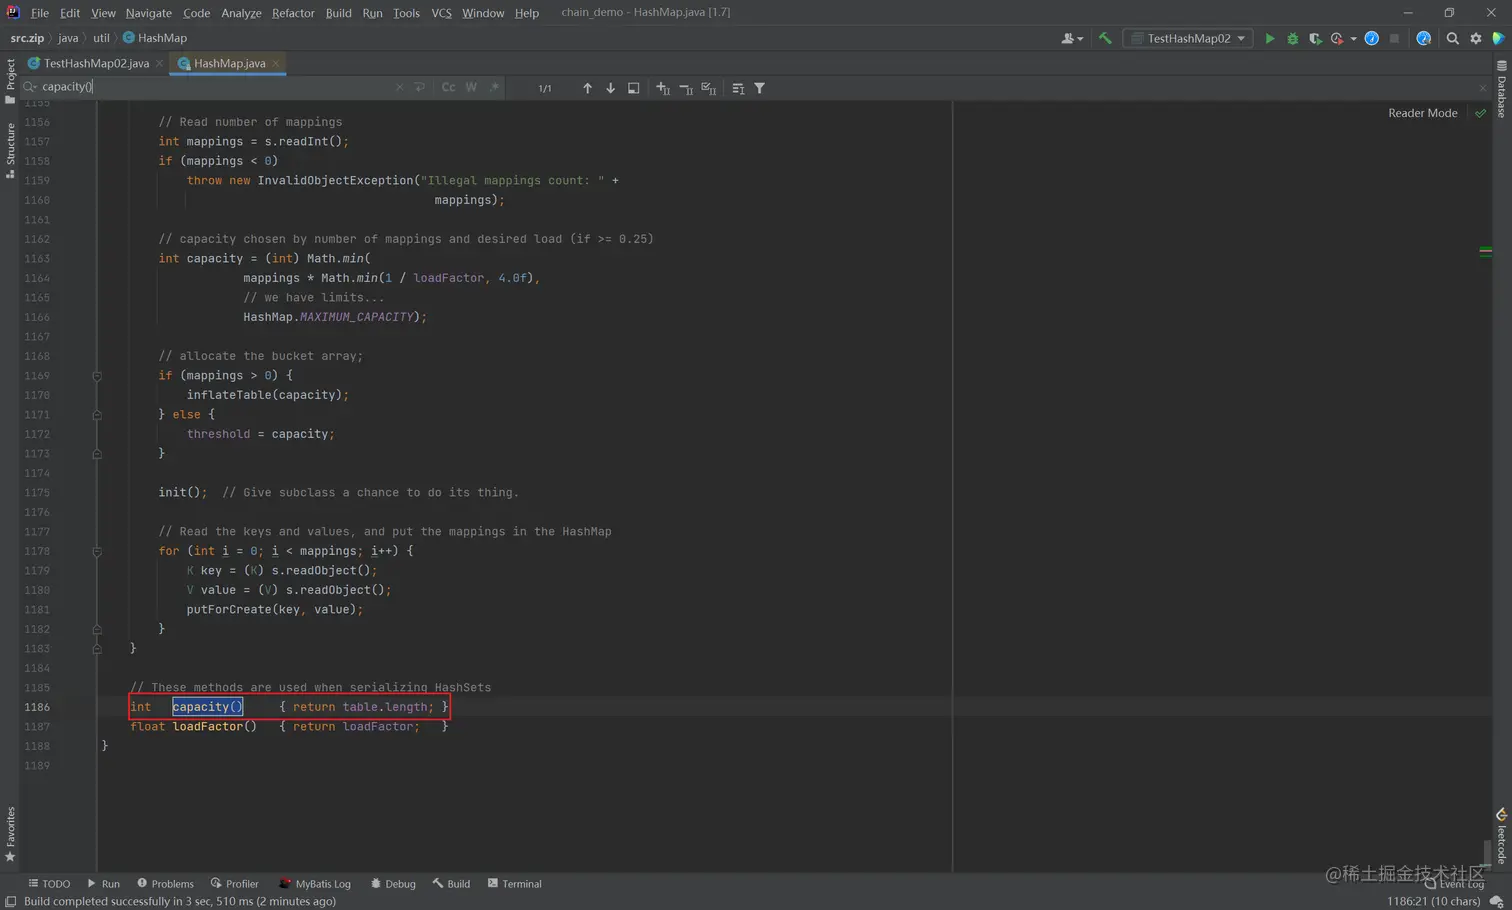Open the Profiler tool window
Image resolution: width=1512 pixels, height=910 pixels.
point(234,884)
